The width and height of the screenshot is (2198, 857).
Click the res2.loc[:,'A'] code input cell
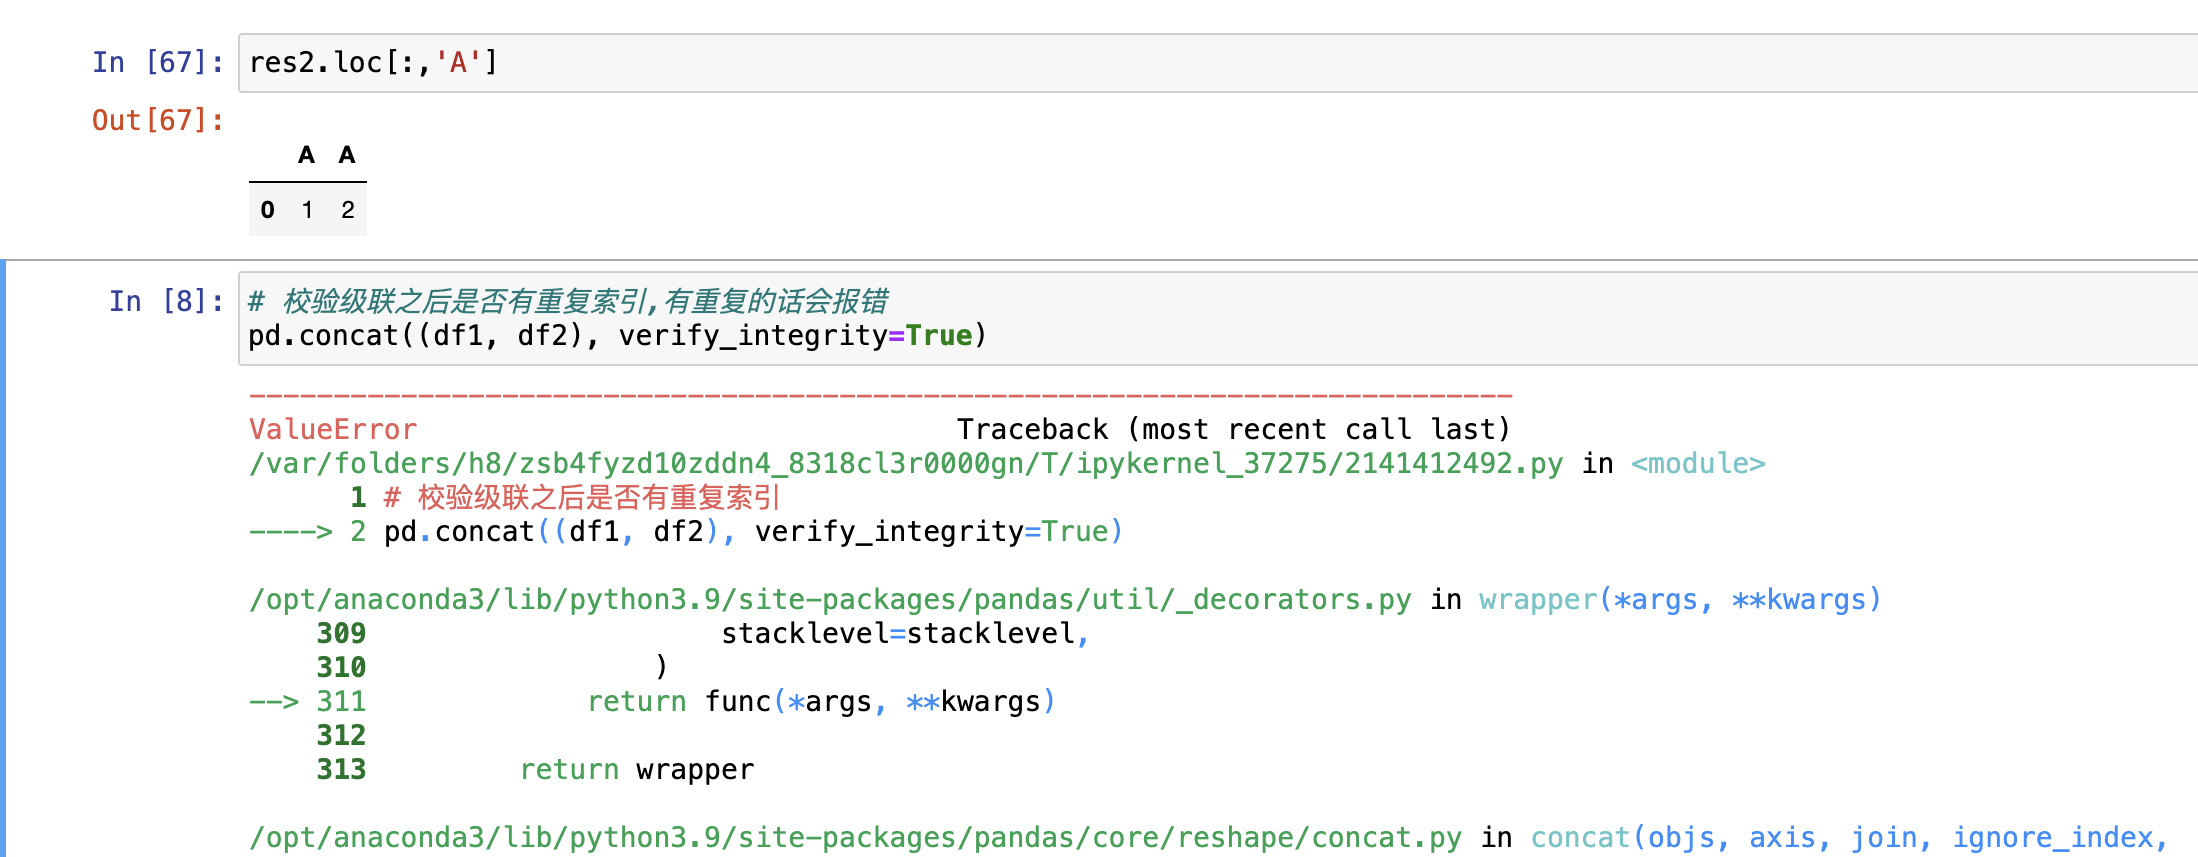pyautogui.click(x=1200, y=63)
